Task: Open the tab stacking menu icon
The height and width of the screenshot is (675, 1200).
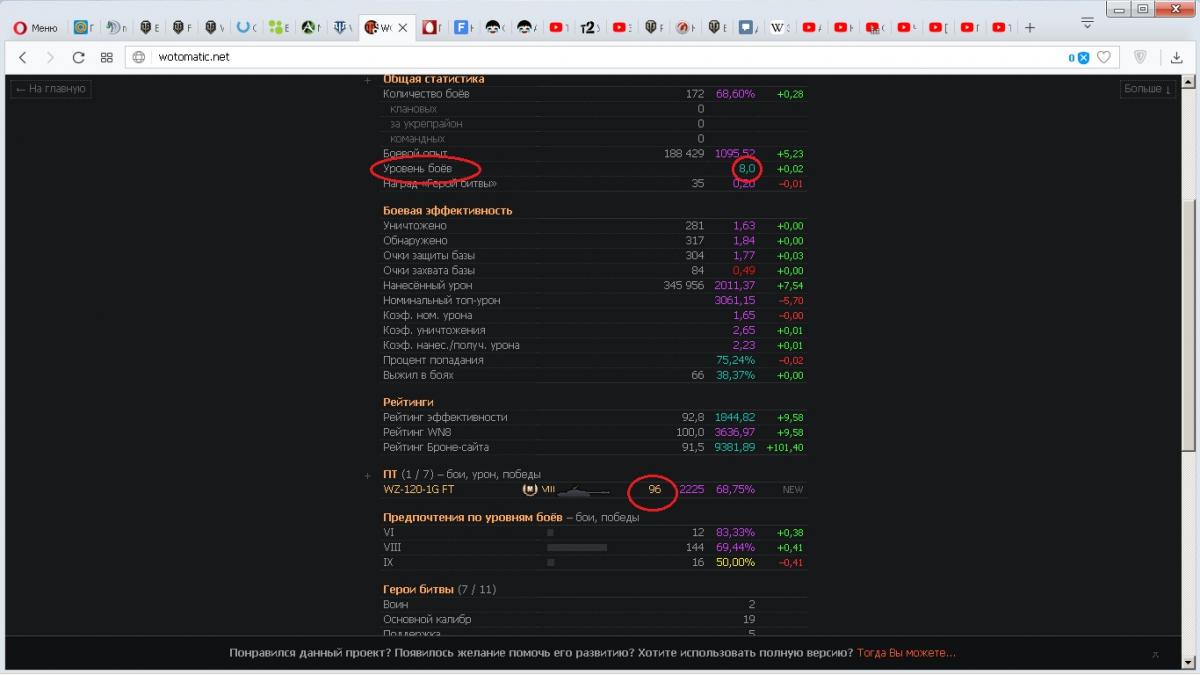Action: pos(1087,22)
